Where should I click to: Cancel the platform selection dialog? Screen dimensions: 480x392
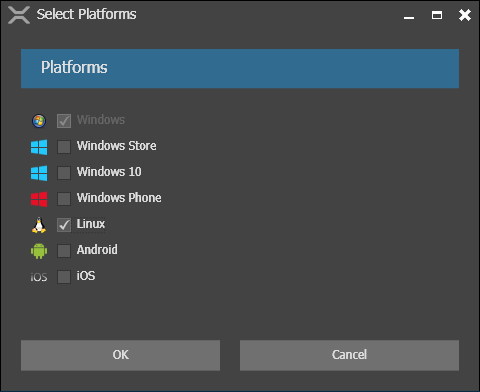pos(349,355)
